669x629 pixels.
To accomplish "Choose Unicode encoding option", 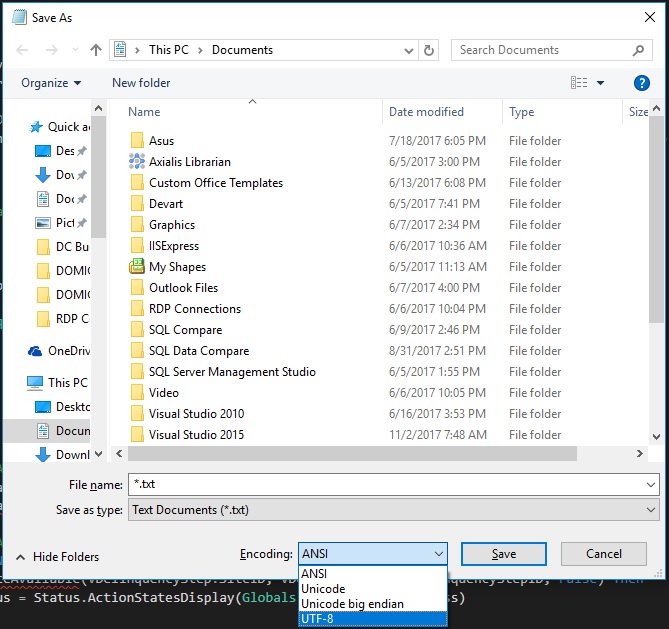I will (372, 588).
